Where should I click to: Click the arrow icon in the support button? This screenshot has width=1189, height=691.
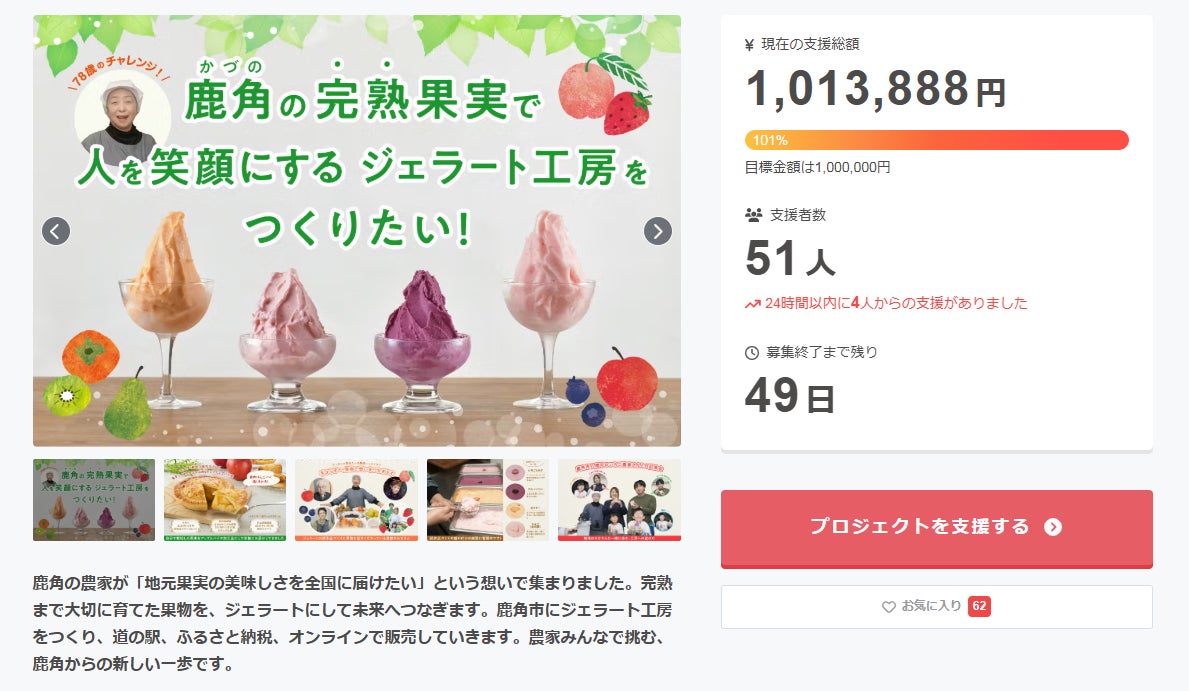1052,527
